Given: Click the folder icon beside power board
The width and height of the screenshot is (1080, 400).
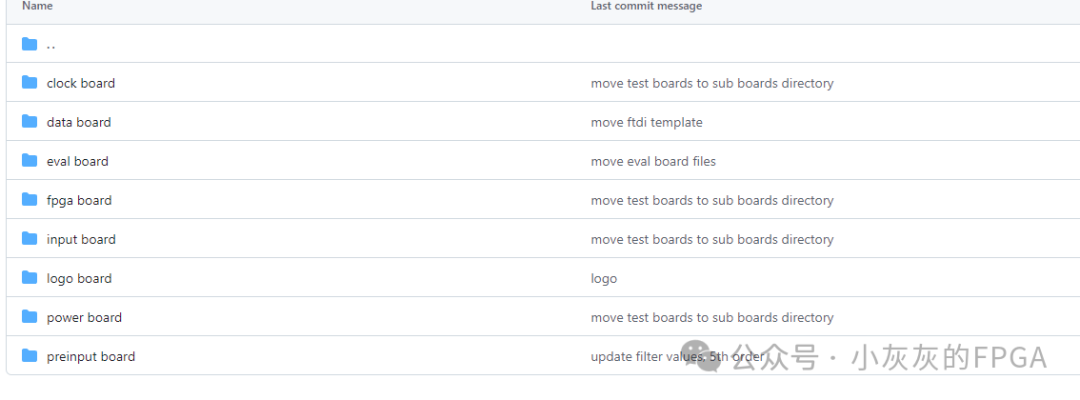Looking at the screenshot, I should 30,317.
